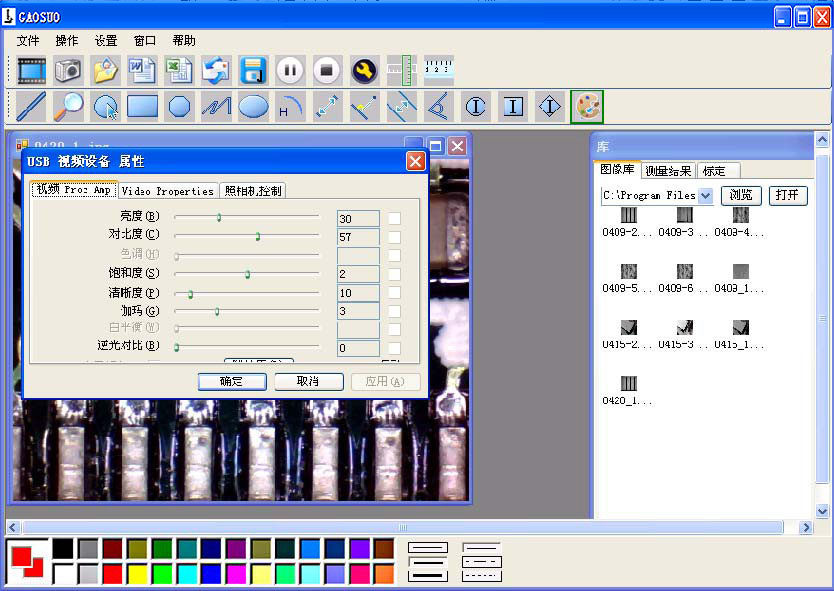Toggle the auto checkbox for 对比度 contrast
Screen dimensions: 834x591
coord(394,237)
